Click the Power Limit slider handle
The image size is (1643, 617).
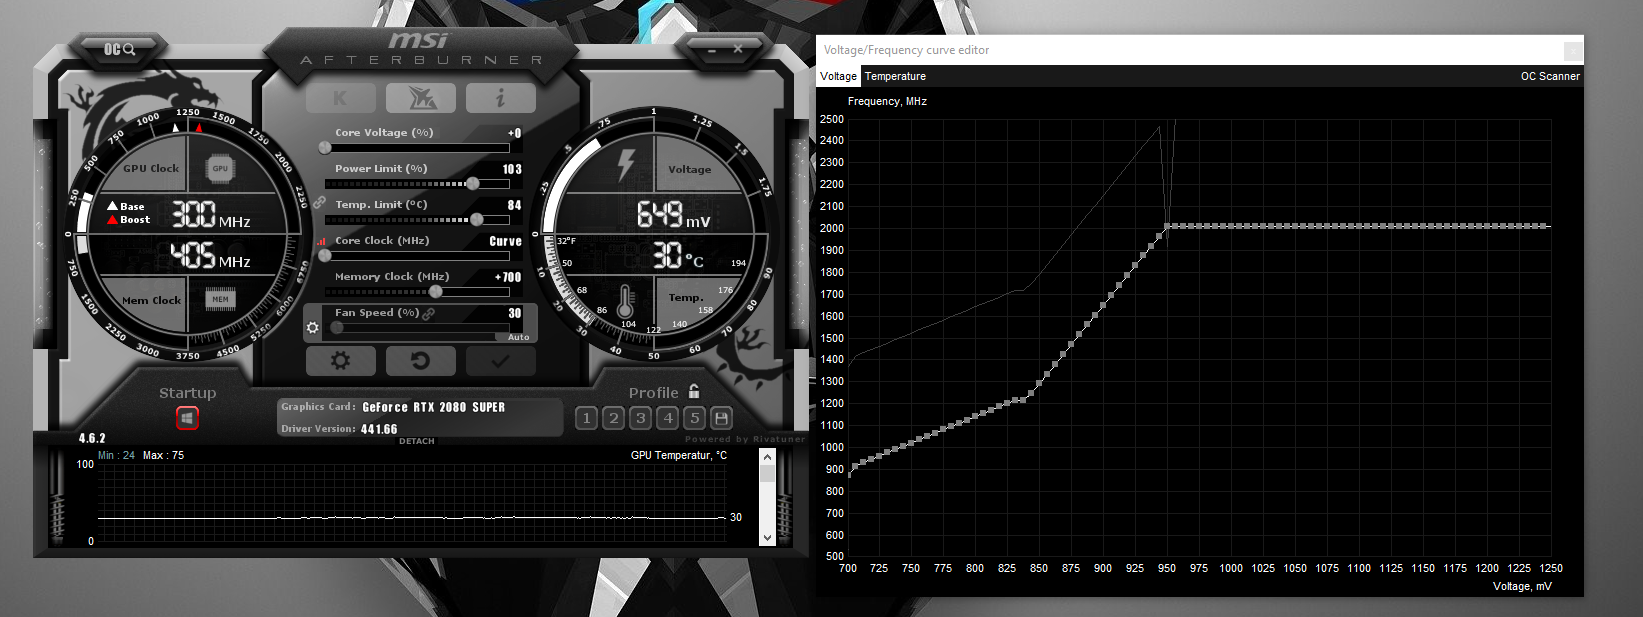472,183
